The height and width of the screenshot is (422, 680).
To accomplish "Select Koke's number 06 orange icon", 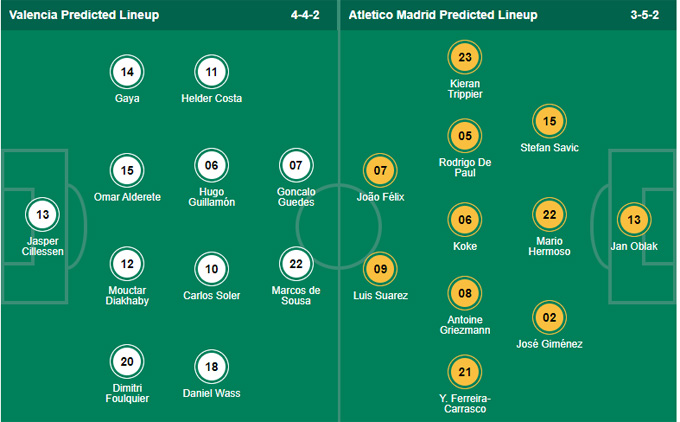I will (465, 219).
